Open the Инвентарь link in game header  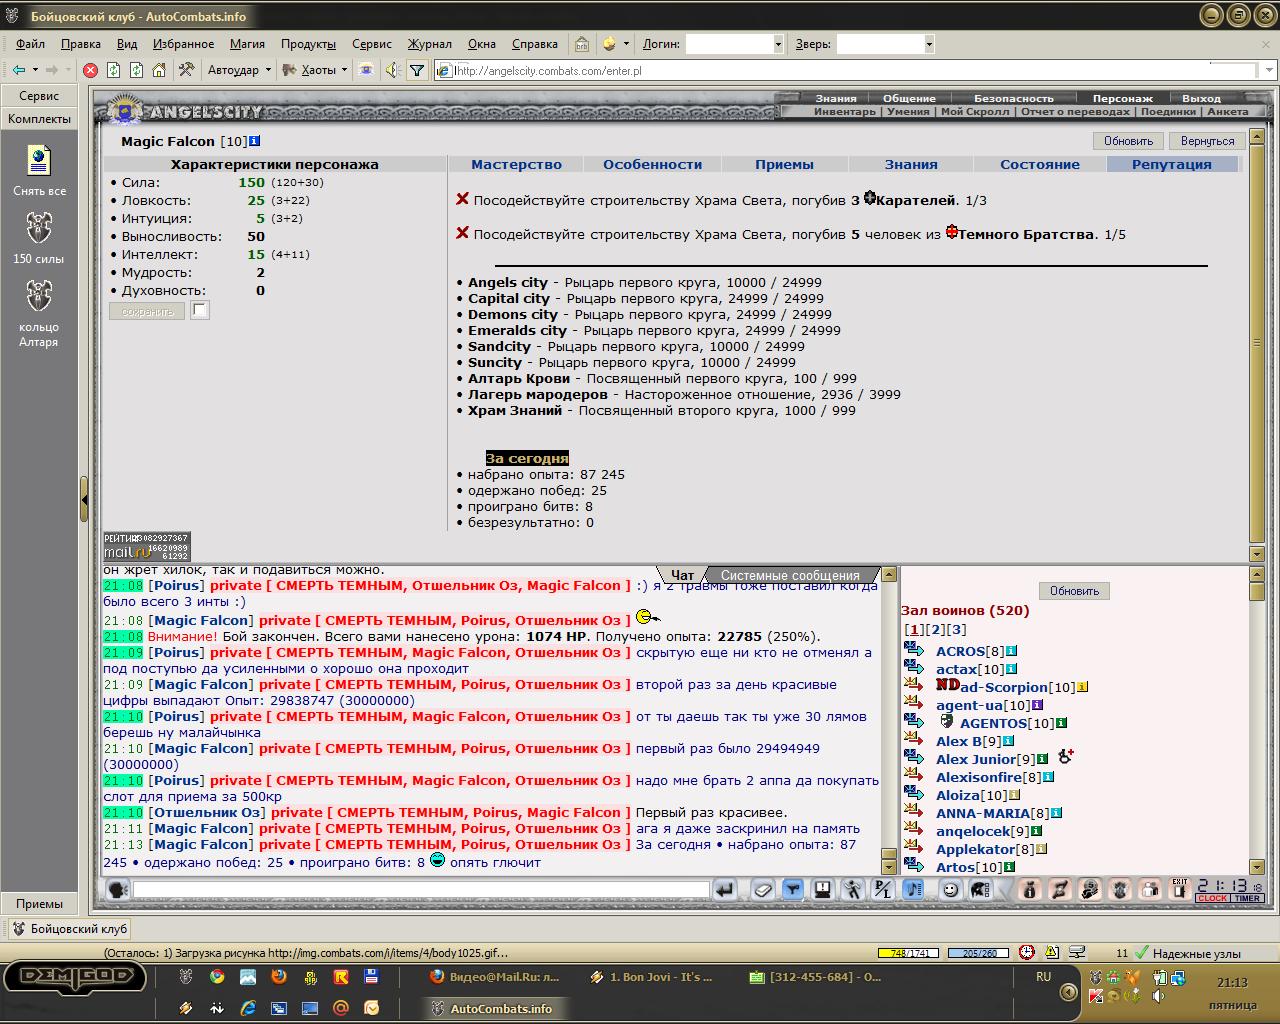[x=845, y=111]
